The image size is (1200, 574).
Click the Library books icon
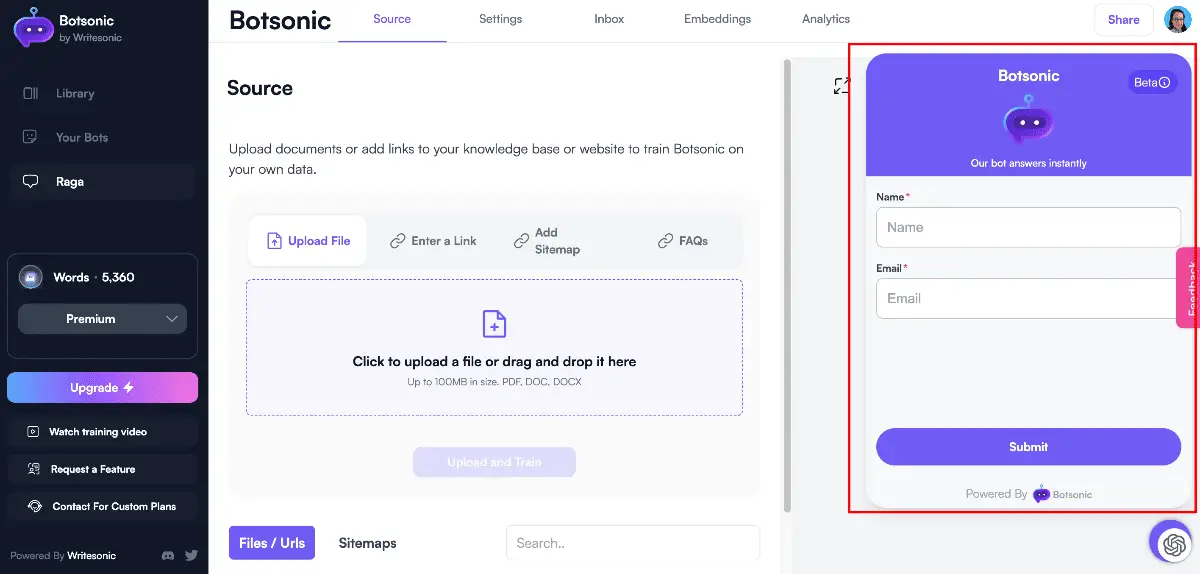(x=30, y=93)
